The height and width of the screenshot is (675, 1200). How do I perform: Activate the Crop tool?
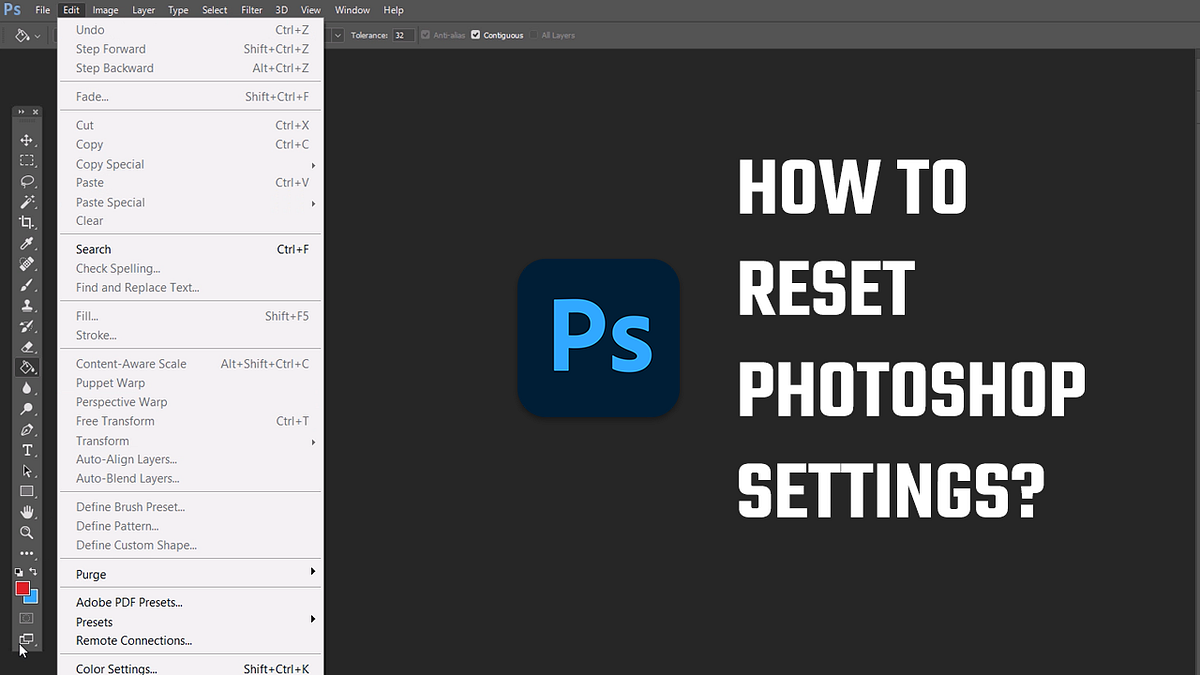tap(27, 223)
